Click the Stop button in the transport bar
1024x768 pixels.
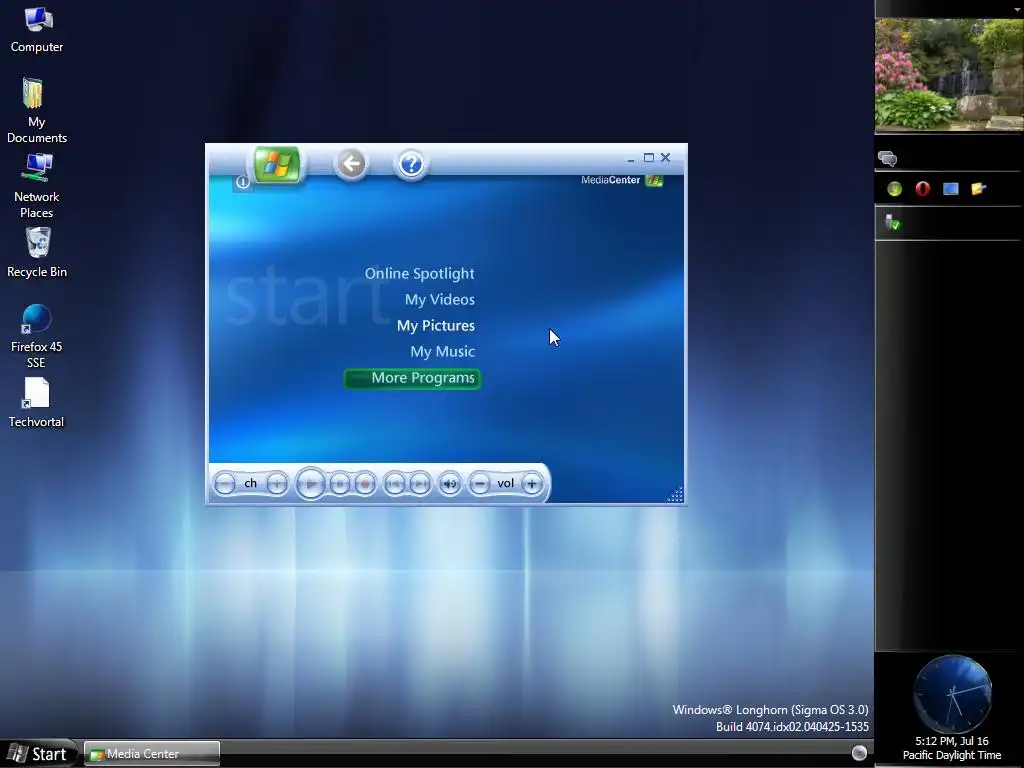coord(340,484)
